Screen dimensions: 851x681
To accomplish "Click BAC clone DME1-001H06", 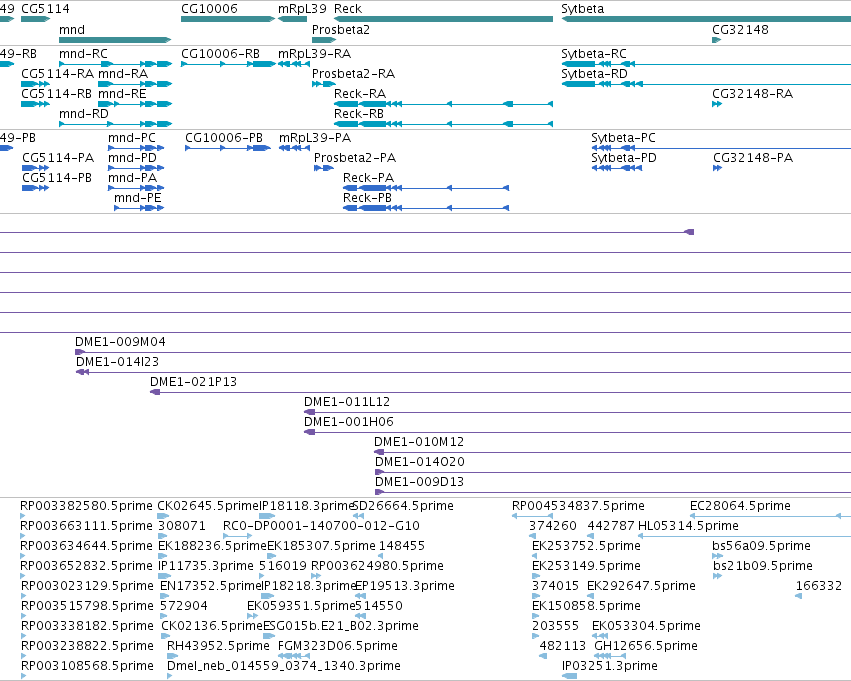I will 348,422.
